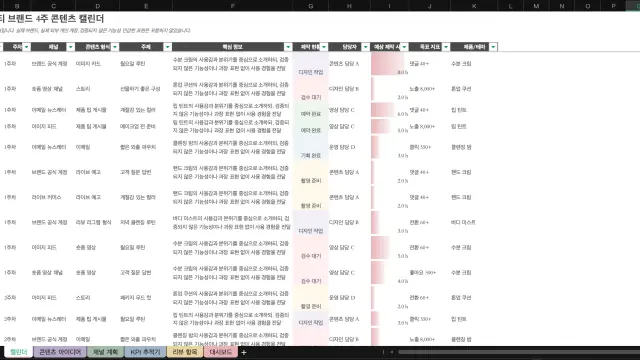Open the 핵심 정보 column filter dropdown
640x360 pixels.
click(288, 47)
